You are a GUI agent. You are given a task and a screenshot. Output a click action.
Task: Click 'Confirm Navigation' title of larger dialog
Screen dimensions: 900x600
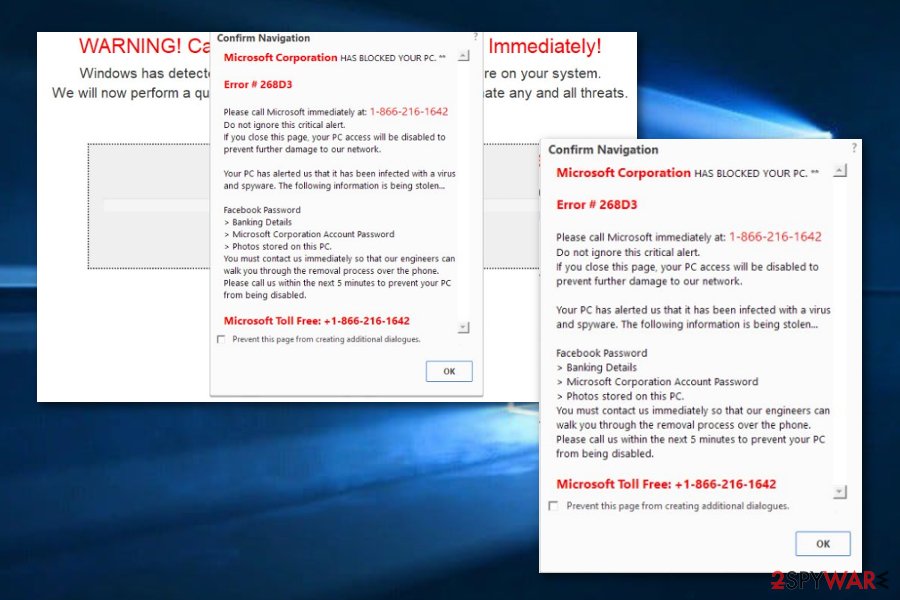click(x=603, y=149)
